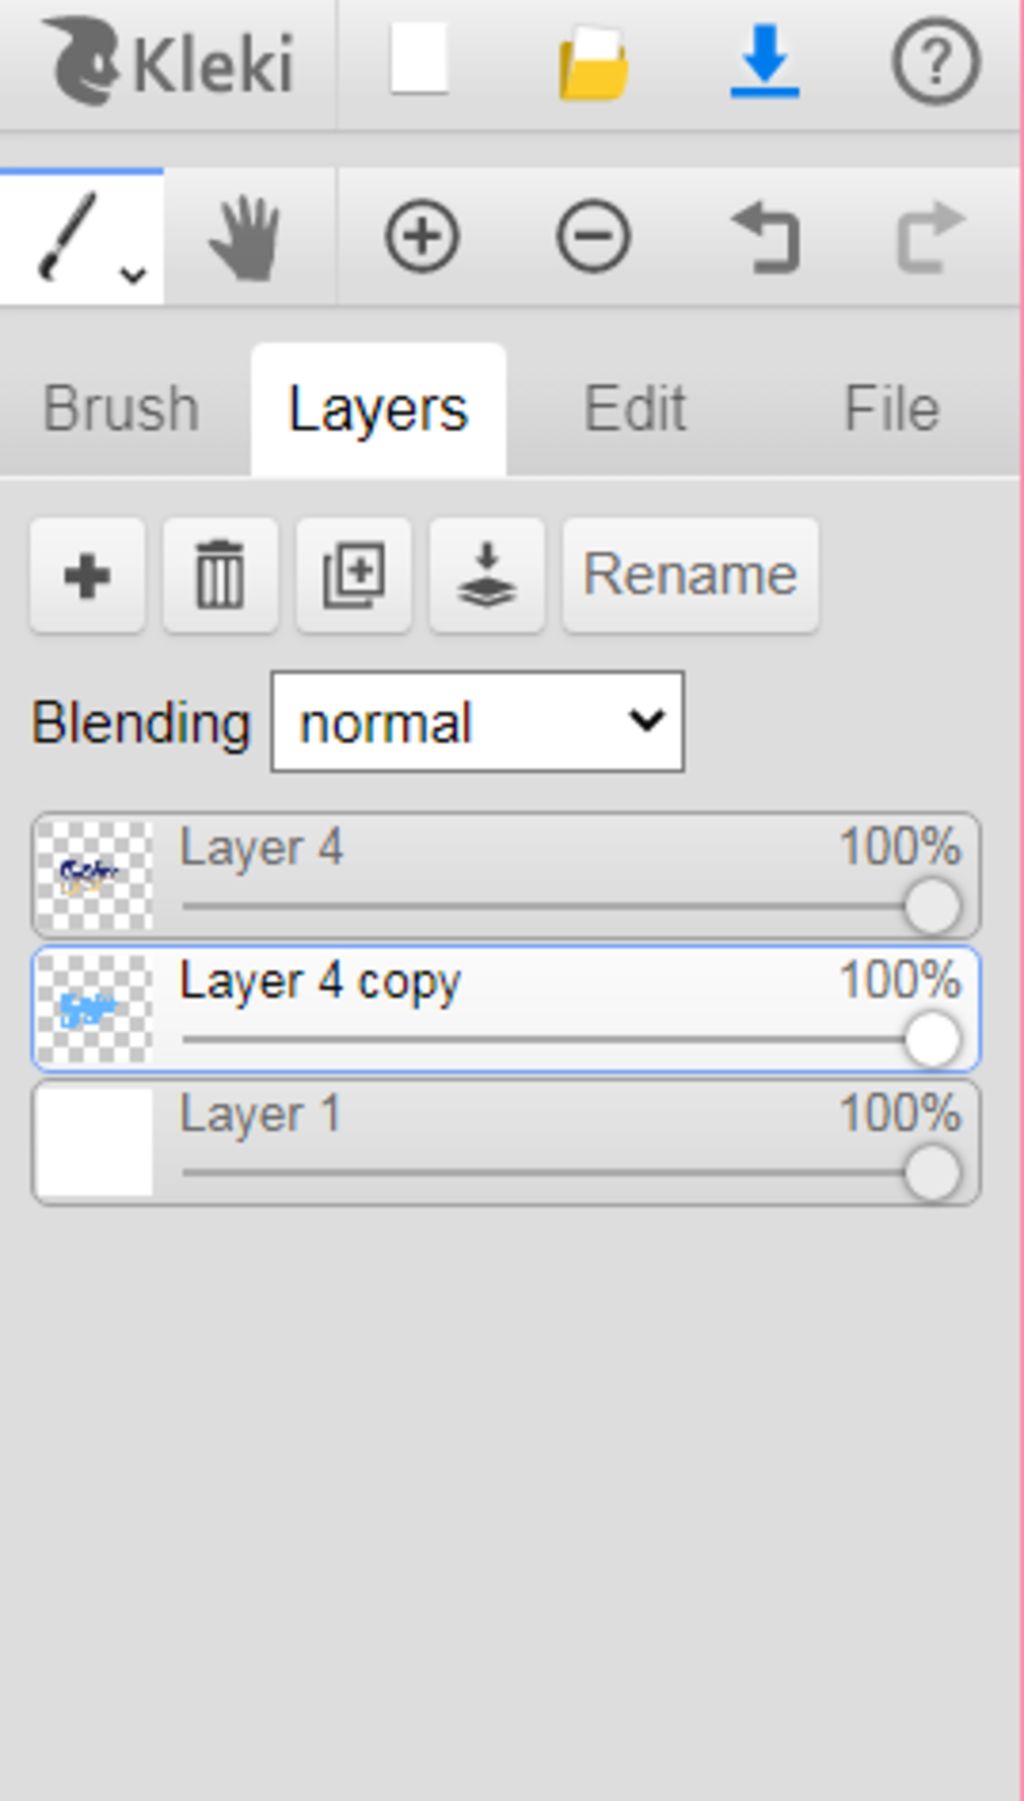Open the Blending mode dropdown

pos(477,722)
